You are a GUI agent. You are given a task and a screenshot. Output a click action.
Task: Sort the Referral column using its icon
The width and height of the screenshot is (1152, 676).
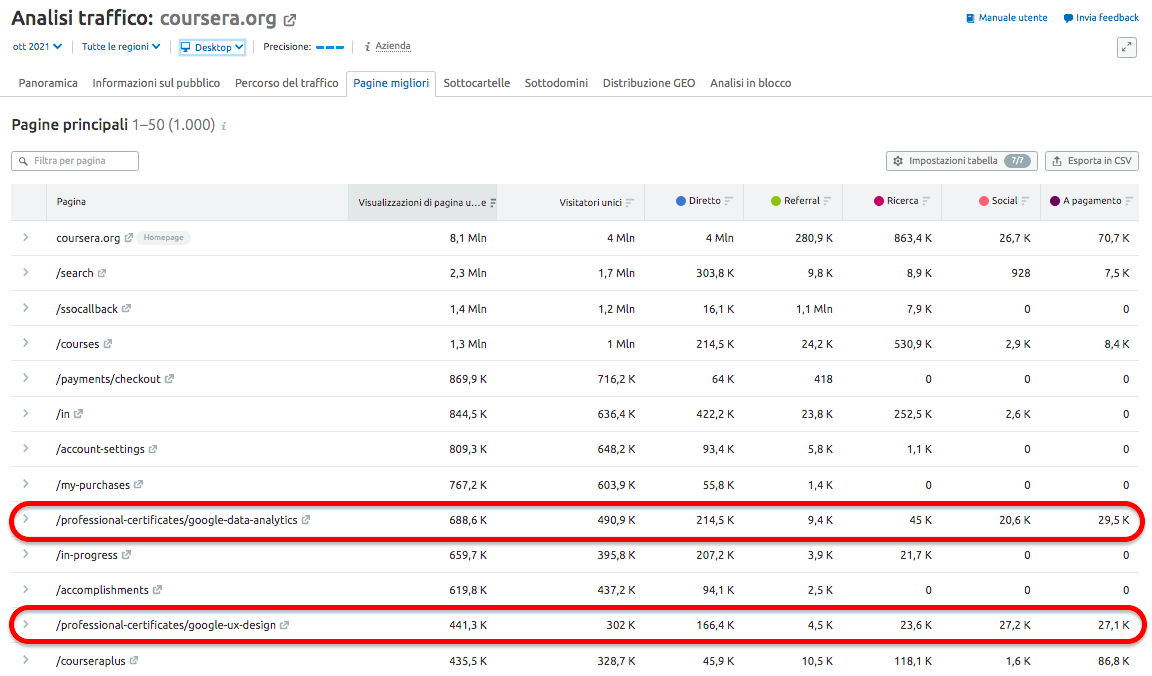[828, 202]
